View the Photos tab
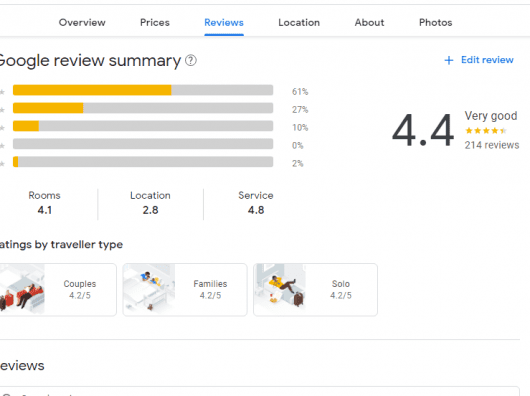Image resolution: width=530 pixels, height=396 pixels. pyautogui.click(x=435, y=23)
